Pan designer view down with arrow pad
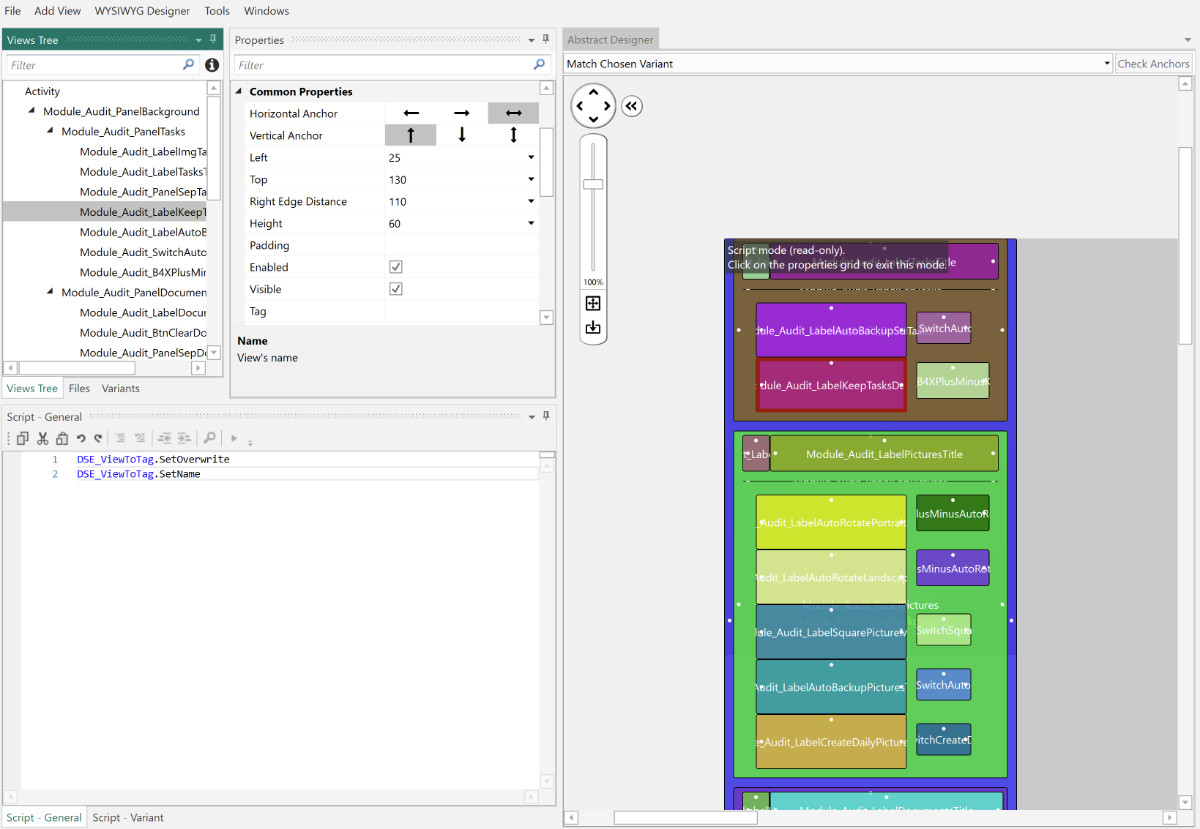This screenshot has width=1200, height=829. pyautogui.click(x=594, y=119)
